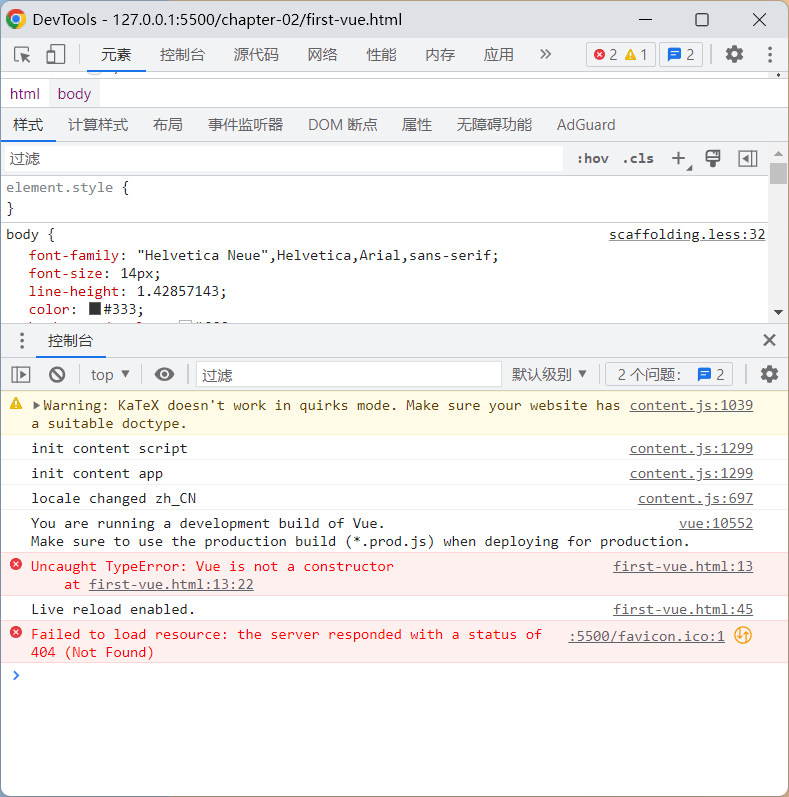Image resolution: width=789 pixels, height=797 pixels.
Task: Open the customize DevTools three-dot menu
Action: 770,54
